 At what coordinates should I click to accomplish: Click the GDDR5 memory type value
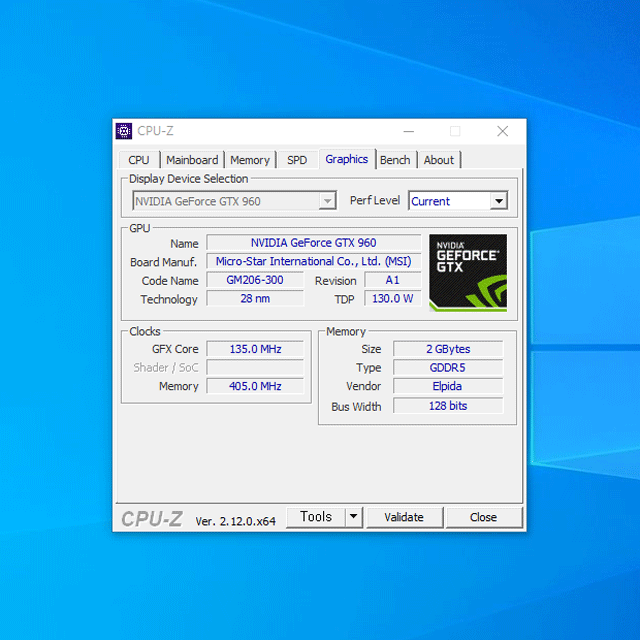click(x=448, y=367)
